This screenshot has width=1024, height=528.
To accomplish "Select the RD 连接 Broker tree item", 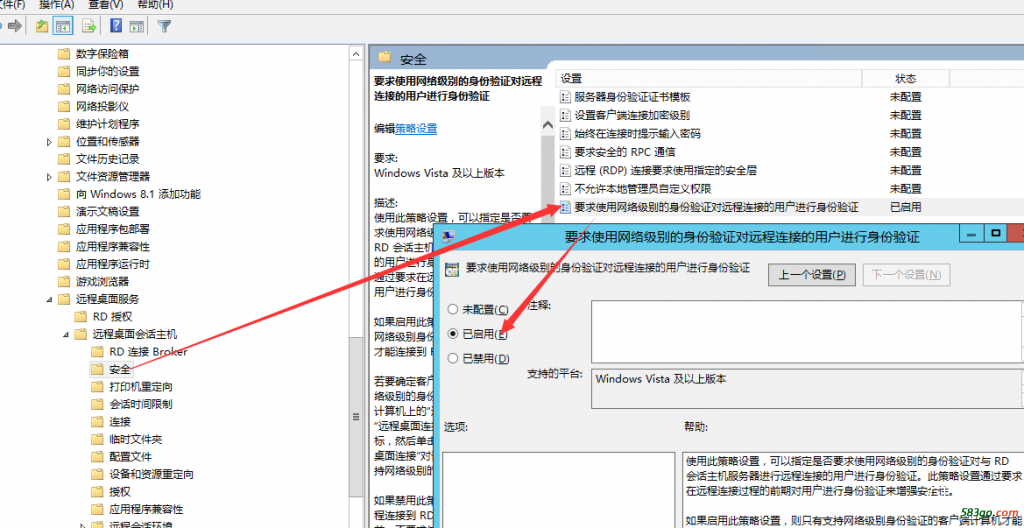I will [148, 352].
